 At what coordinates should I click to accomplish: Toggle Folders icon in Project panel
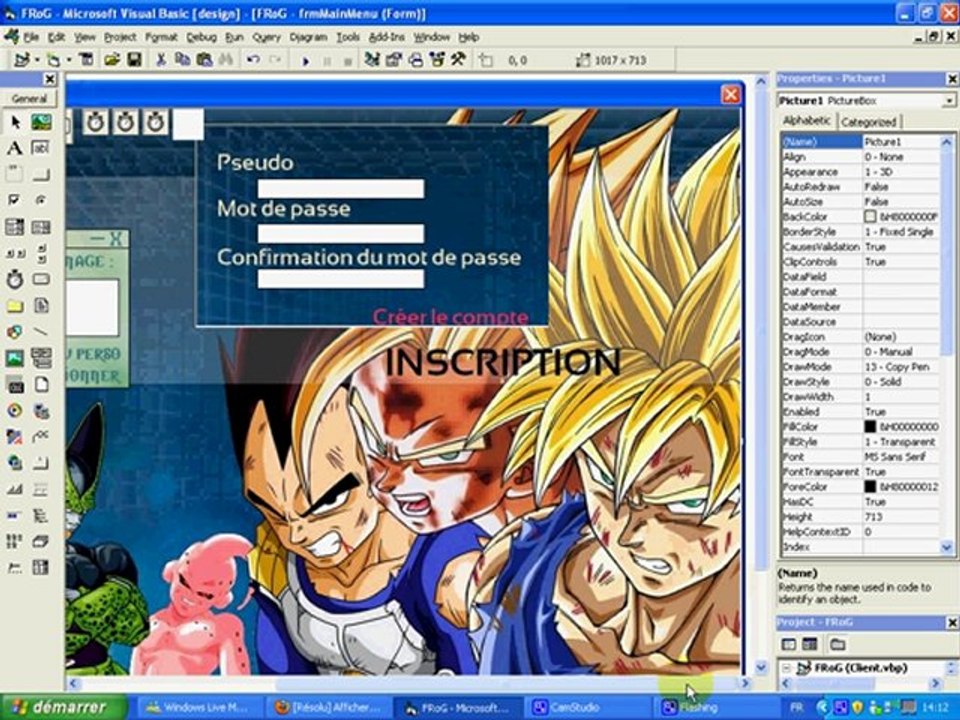838,644
